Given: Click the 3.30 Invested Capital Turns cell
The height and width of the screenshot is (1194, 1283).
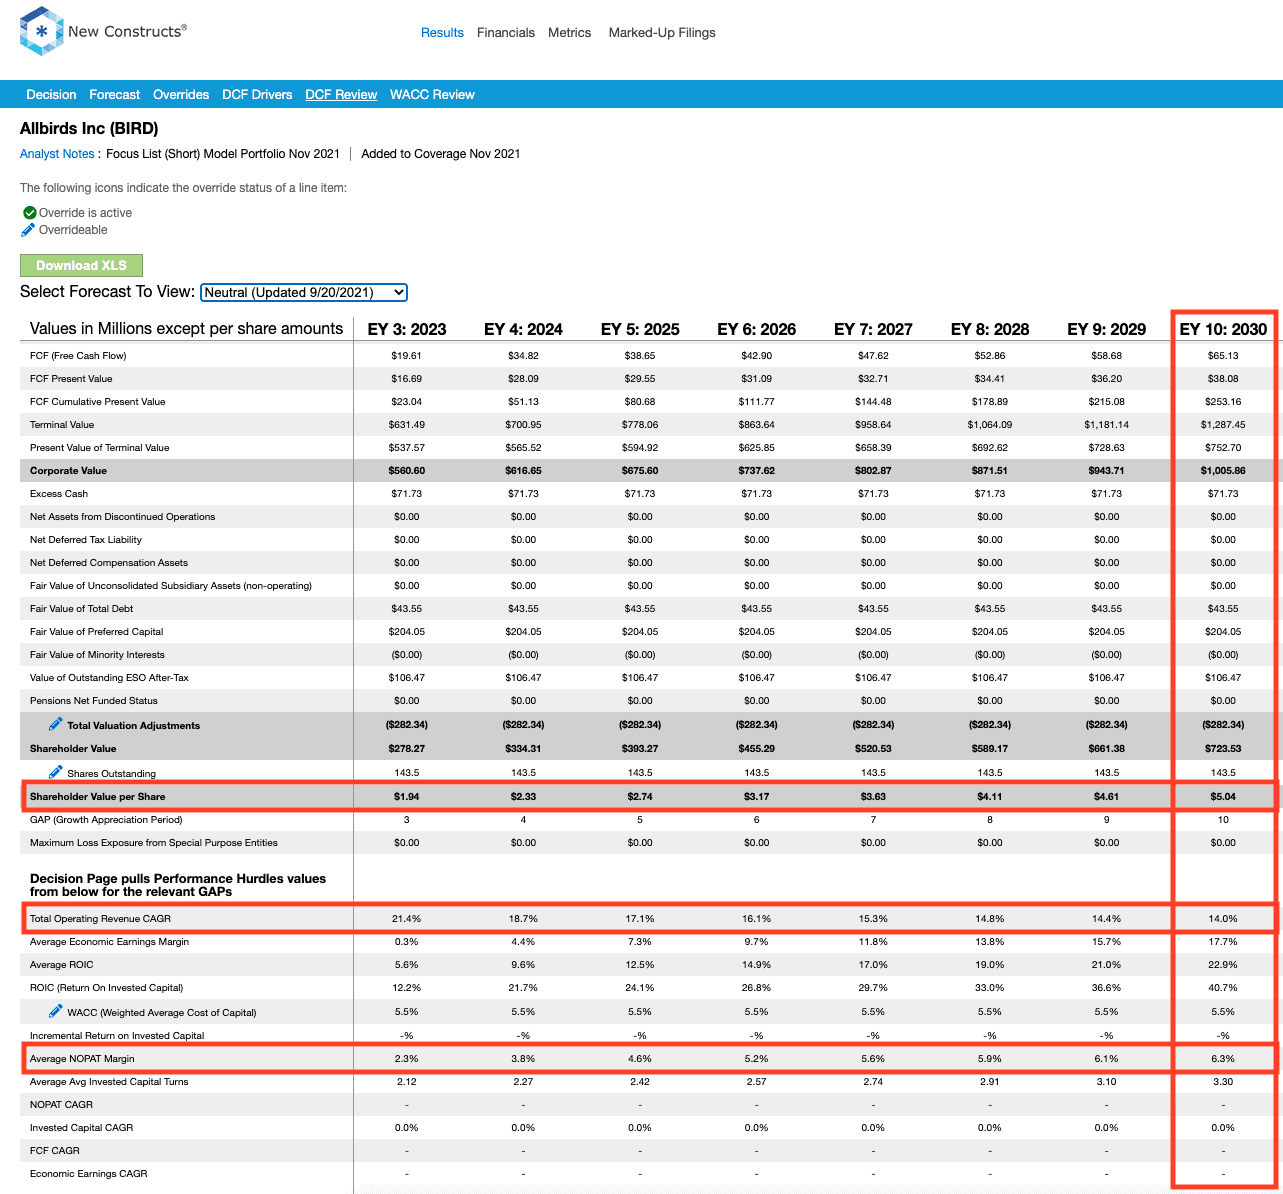Looking at the screenshot, I should tap(1223, 1082).
